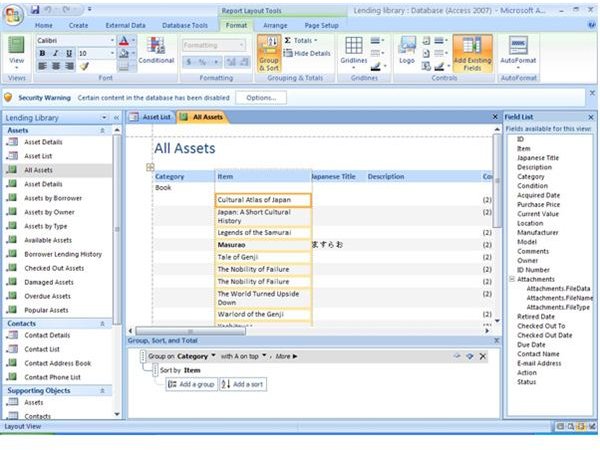Open the Gridlines options
Image resolution: width=600 pixels, height=450 pixels.
(x=354, y=50)
